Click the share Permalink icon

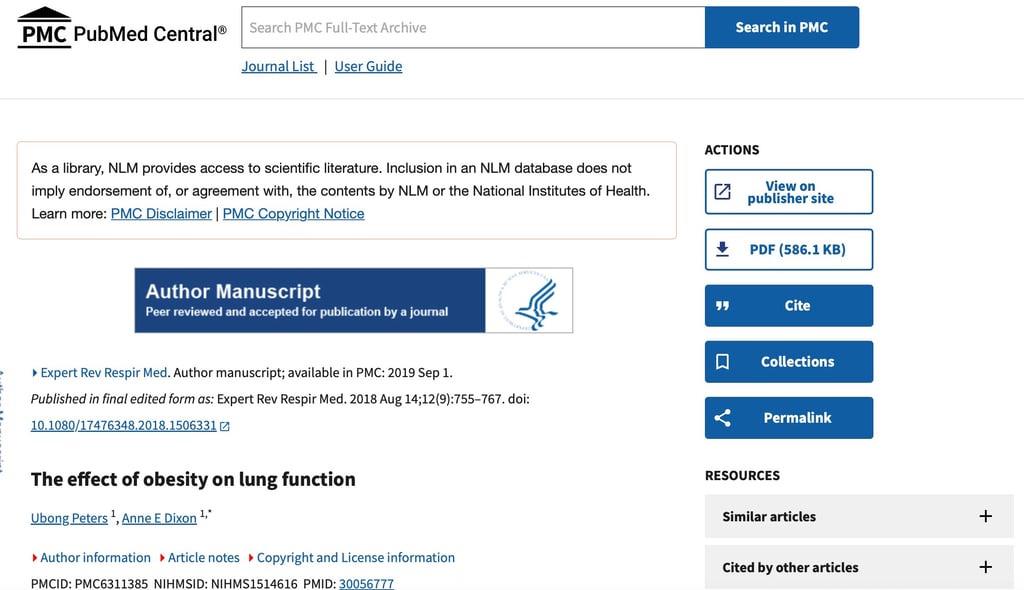point(722,418)
